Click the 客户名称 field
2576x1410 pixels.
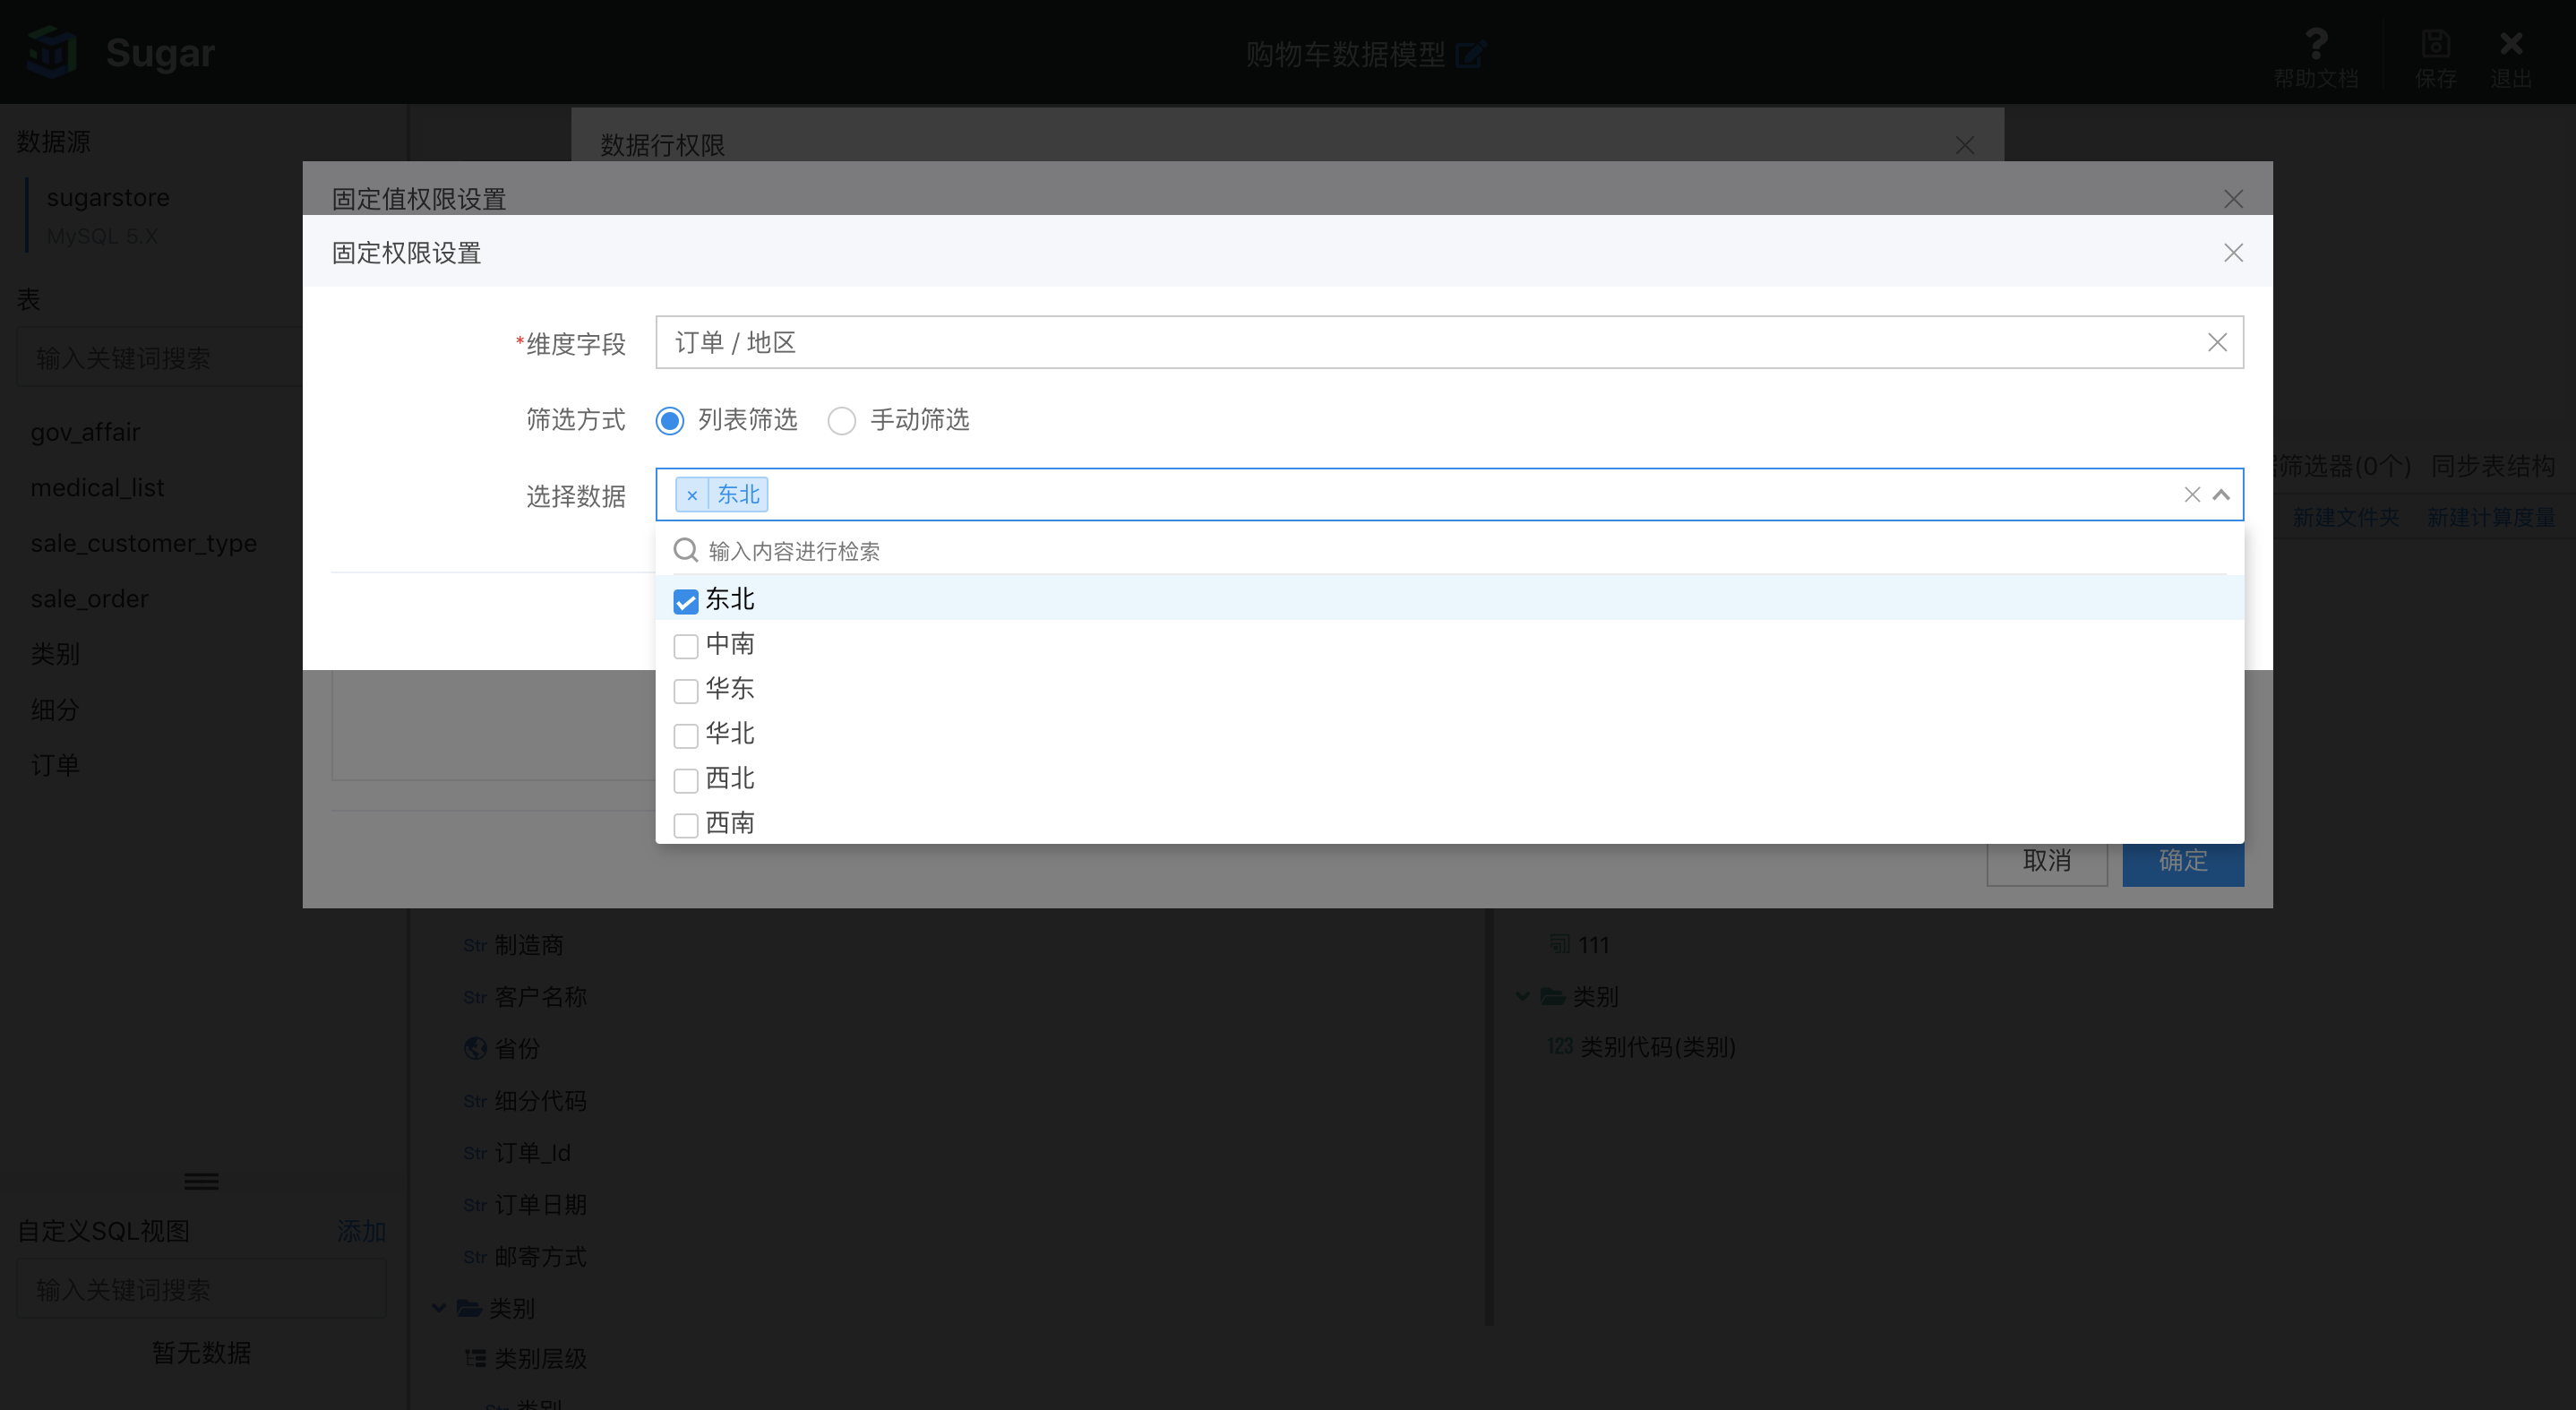(540, 996)
